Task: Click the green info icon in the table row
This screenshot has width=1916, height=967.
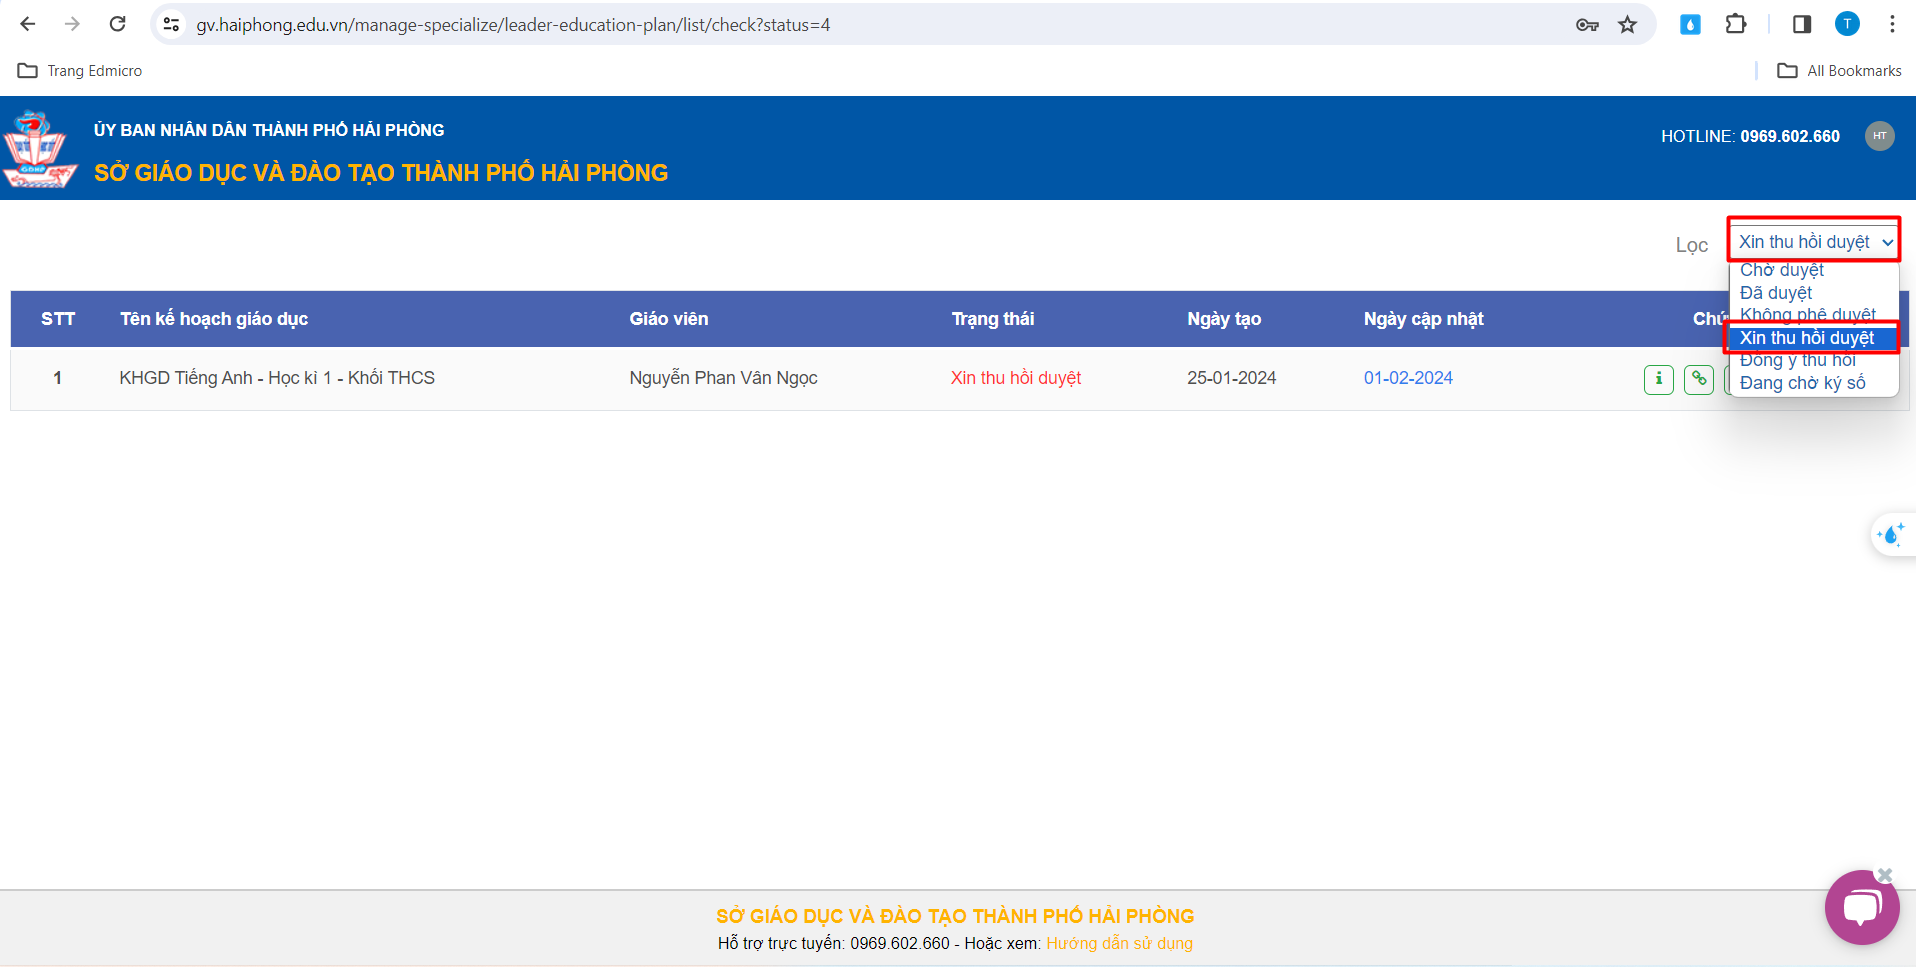Action: [x=1658, y=379]
